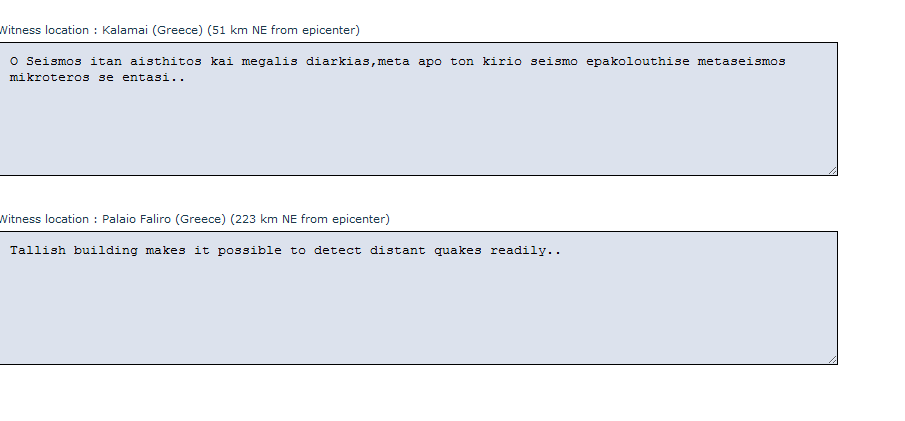Viewport: 905px width, 421px height.
Task: Click inside the Kalamai witness comment box
Action: [x=418, y=130]
